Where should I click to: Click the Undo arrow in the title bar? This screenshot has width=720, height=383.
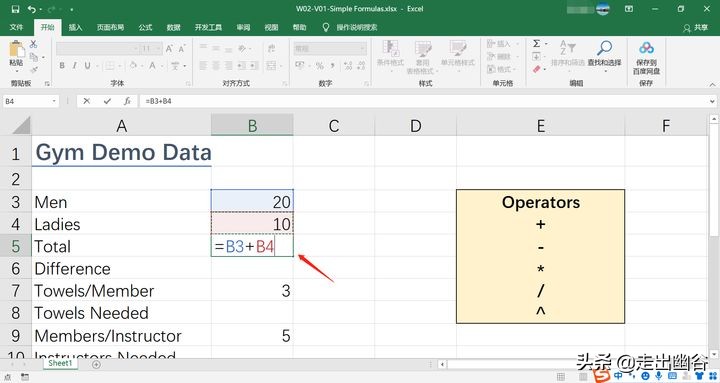click(x=31, y=9)
